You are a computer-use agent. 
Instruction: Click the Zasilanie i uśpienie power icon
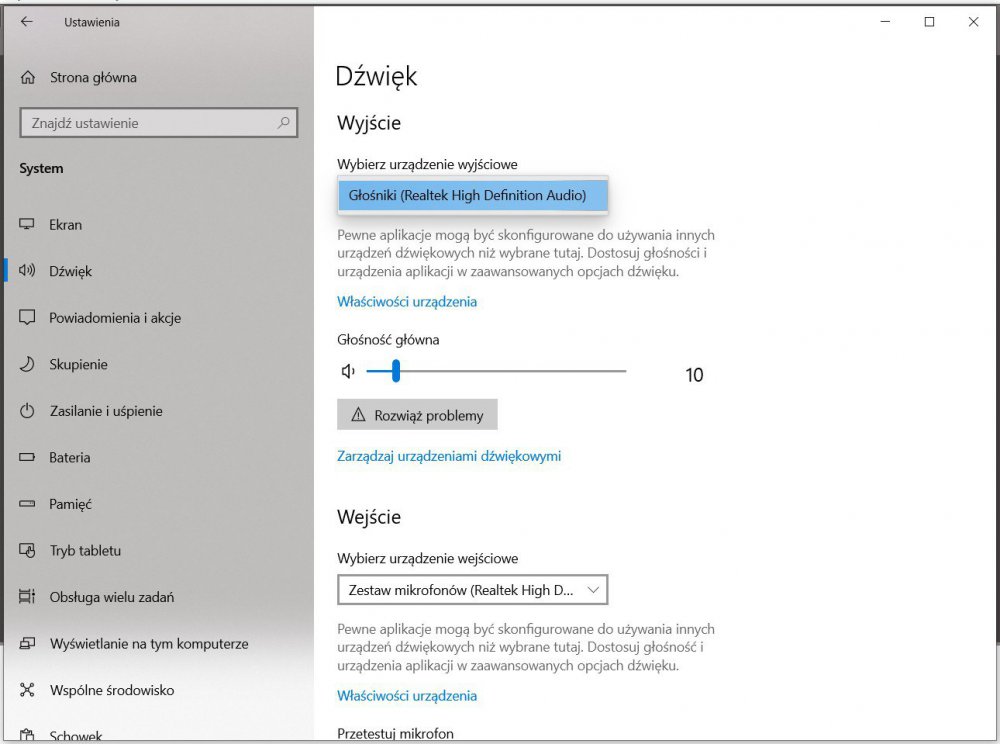[28, 411]
